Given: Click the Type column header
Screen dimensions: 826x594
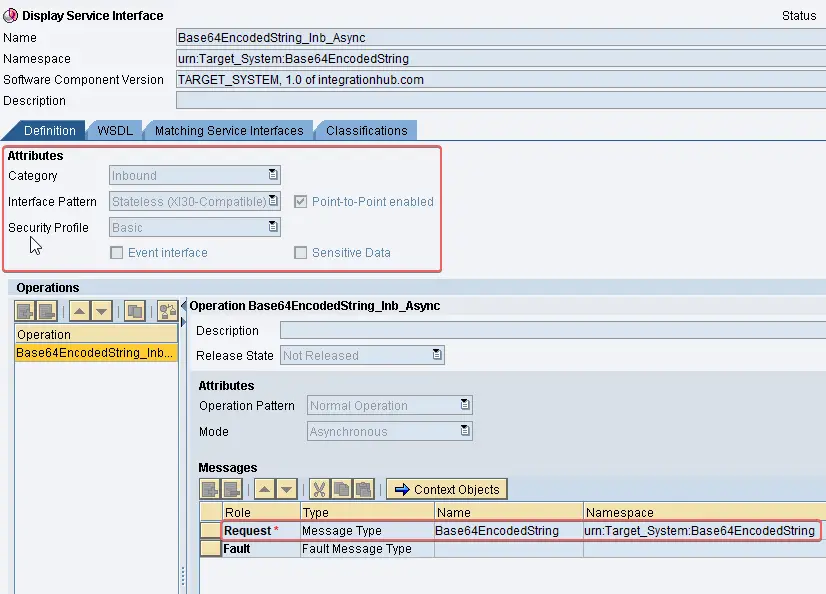Looking at the screenshot, I should pyautogui.click(x=367, y=512).
